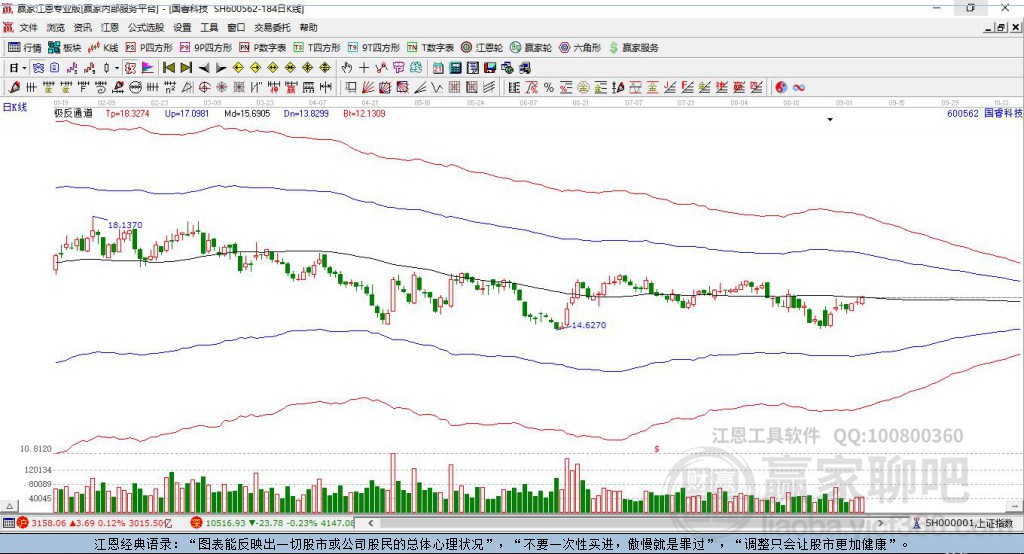Open the P数字表 tool

(262, 48)
